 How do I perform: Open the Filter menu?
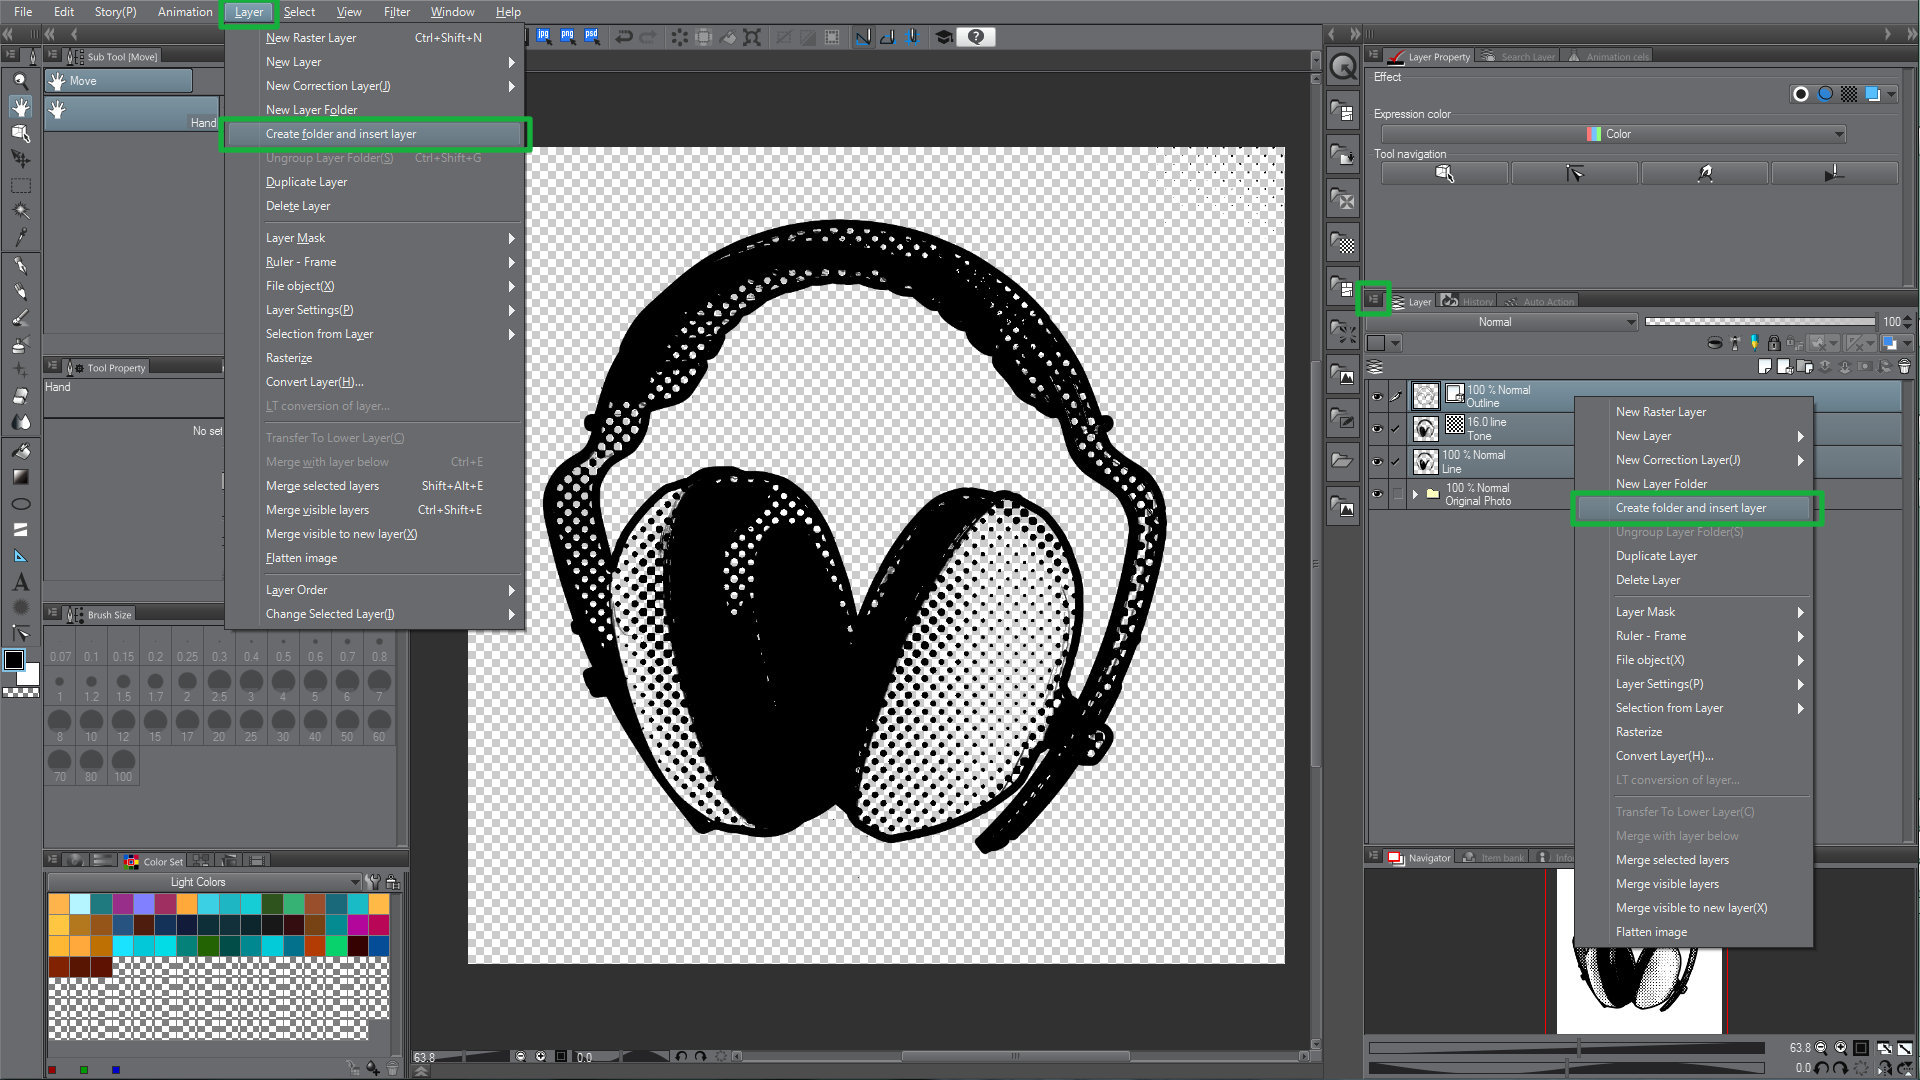point(396,12)
